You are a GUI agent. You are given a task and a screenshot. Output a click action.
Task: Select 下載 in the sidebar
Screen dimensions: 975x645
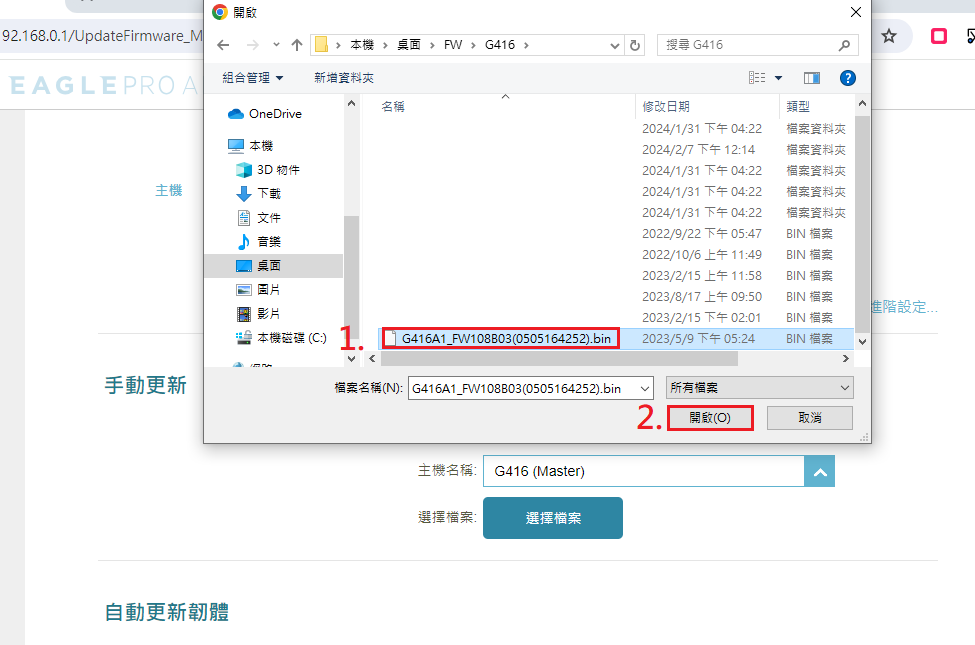click(x=269, y=194)
